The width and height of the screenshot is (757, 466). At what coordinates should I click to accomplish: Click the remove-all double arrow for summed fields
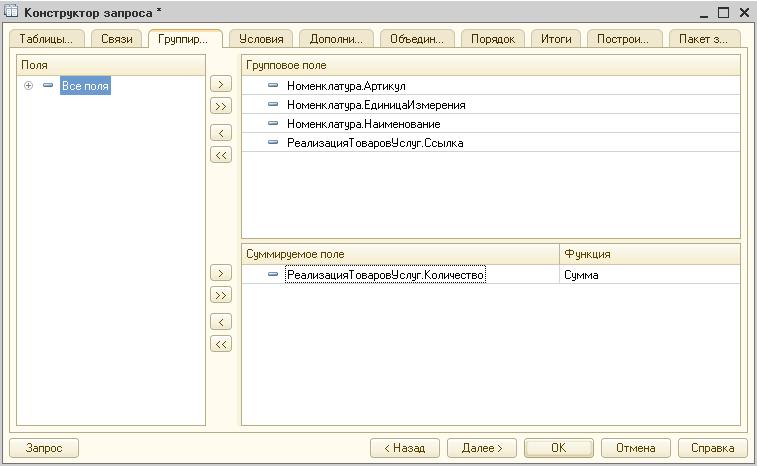tap(221, 344)
